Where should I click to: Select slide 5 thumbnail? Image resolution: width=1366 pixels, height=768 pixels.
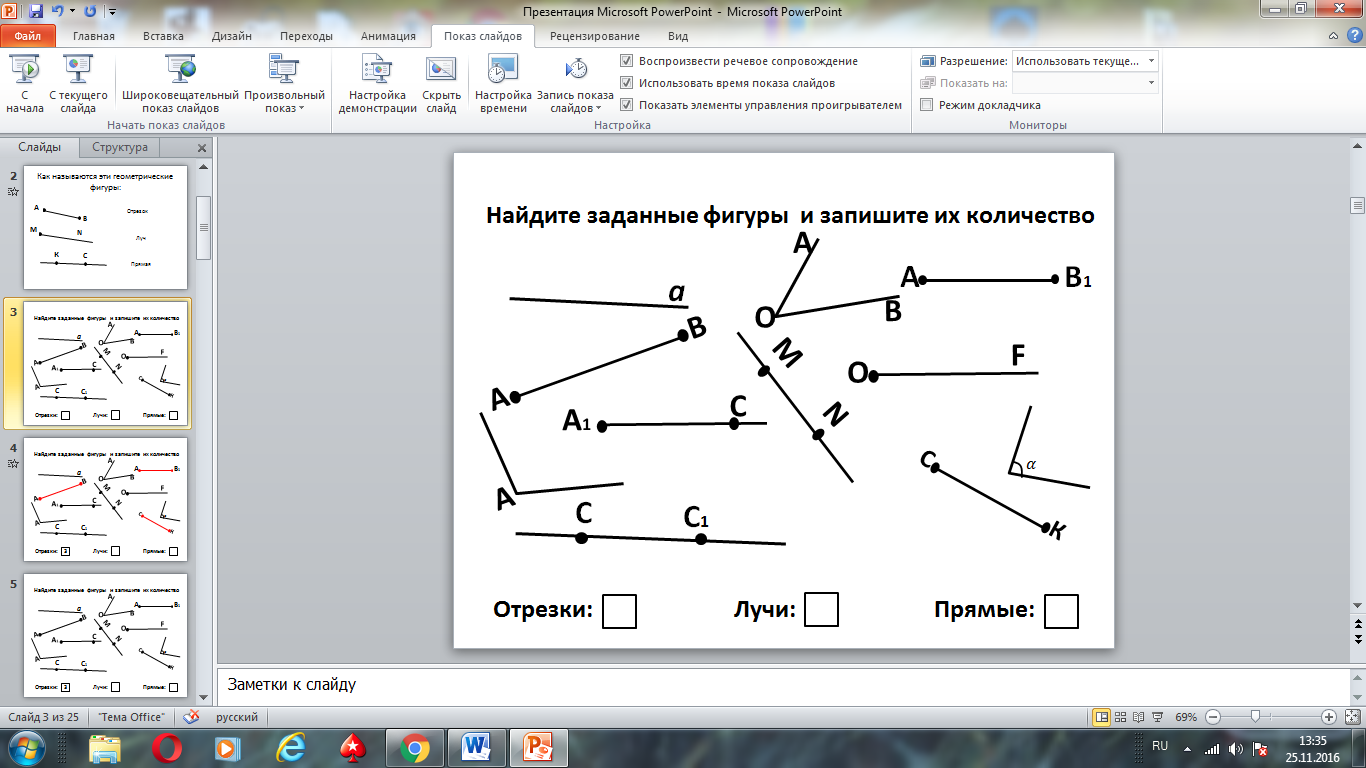pos(105,635)
